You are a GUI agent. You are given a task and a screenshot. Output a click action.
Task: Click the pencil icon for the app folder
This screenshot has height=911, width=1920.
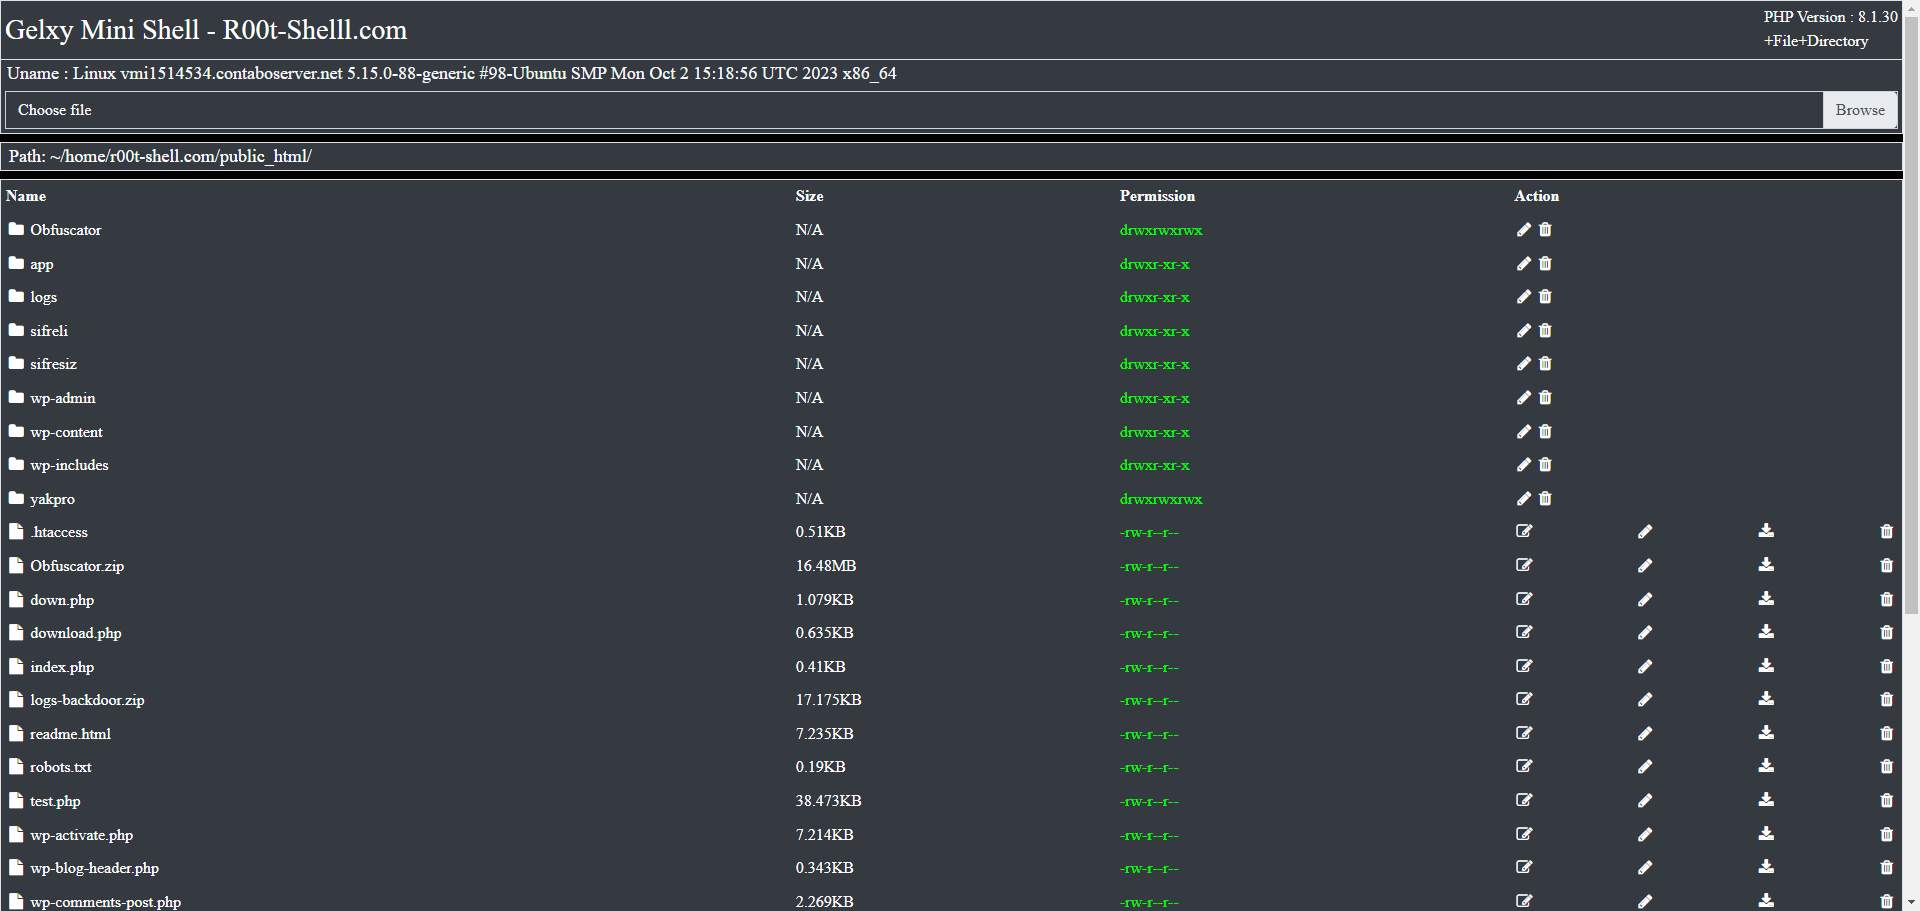pos(1524,264)
